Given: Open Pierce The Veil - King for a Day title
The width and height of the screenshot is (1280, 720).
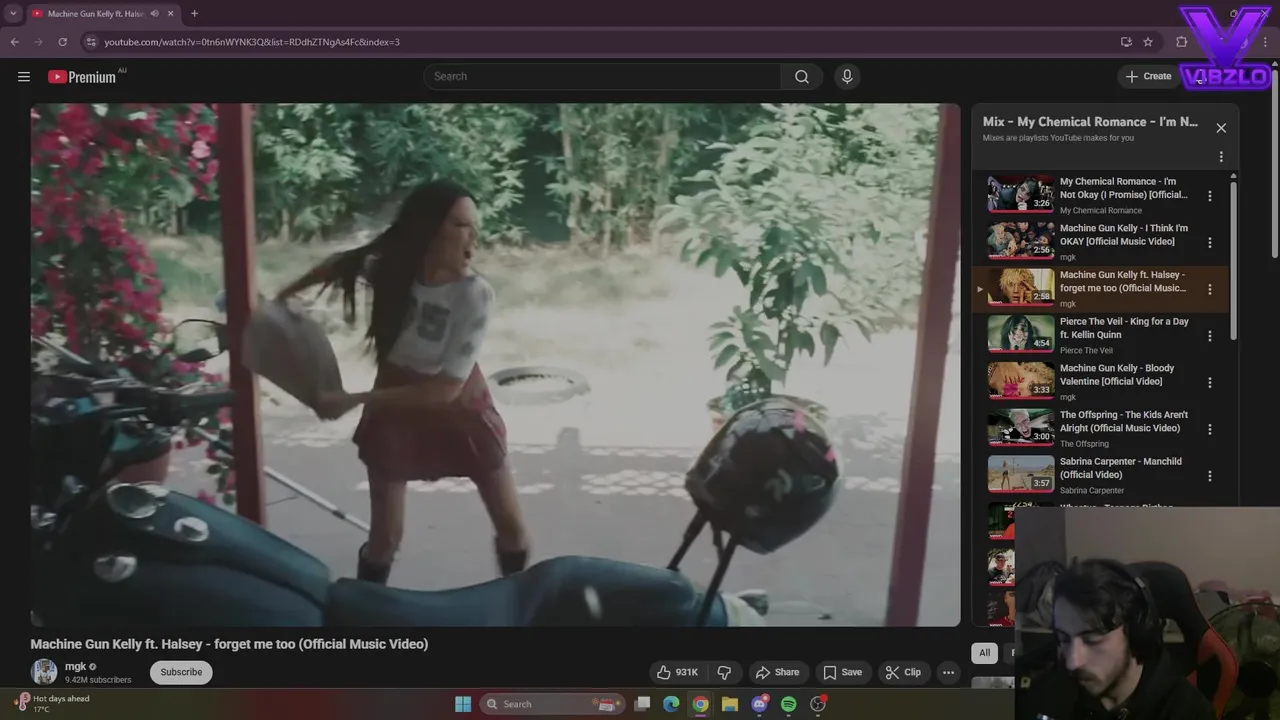Looking at the screenshot, I should click(x=1124, y=328).
